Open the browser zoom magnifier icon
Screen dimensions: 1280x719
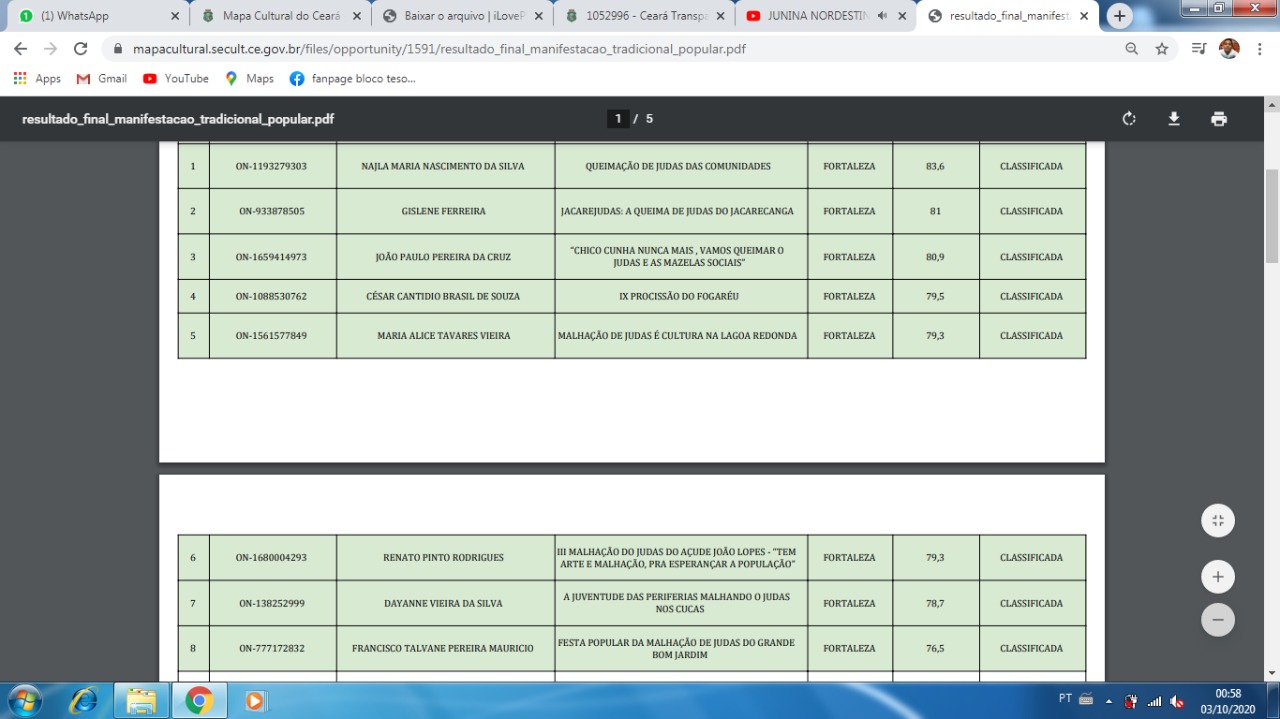click(x=1131, y=49)
